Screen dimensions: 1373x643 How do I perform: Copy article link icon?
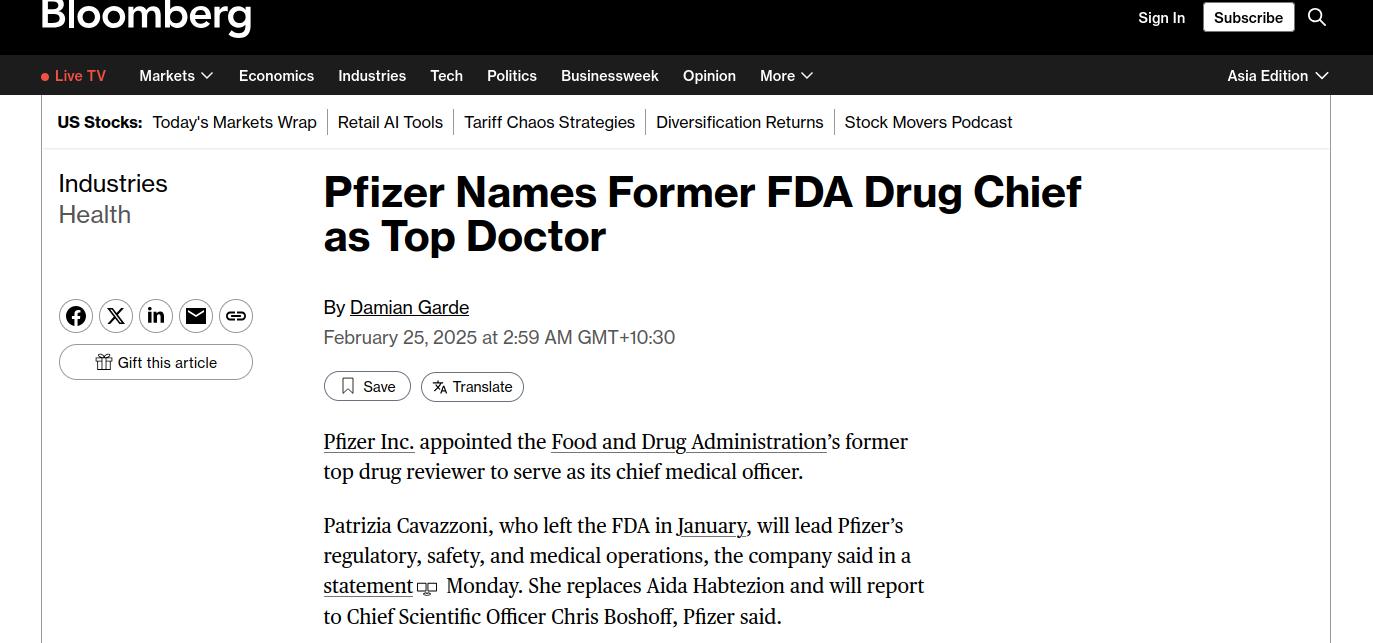(x=236, y=316)
